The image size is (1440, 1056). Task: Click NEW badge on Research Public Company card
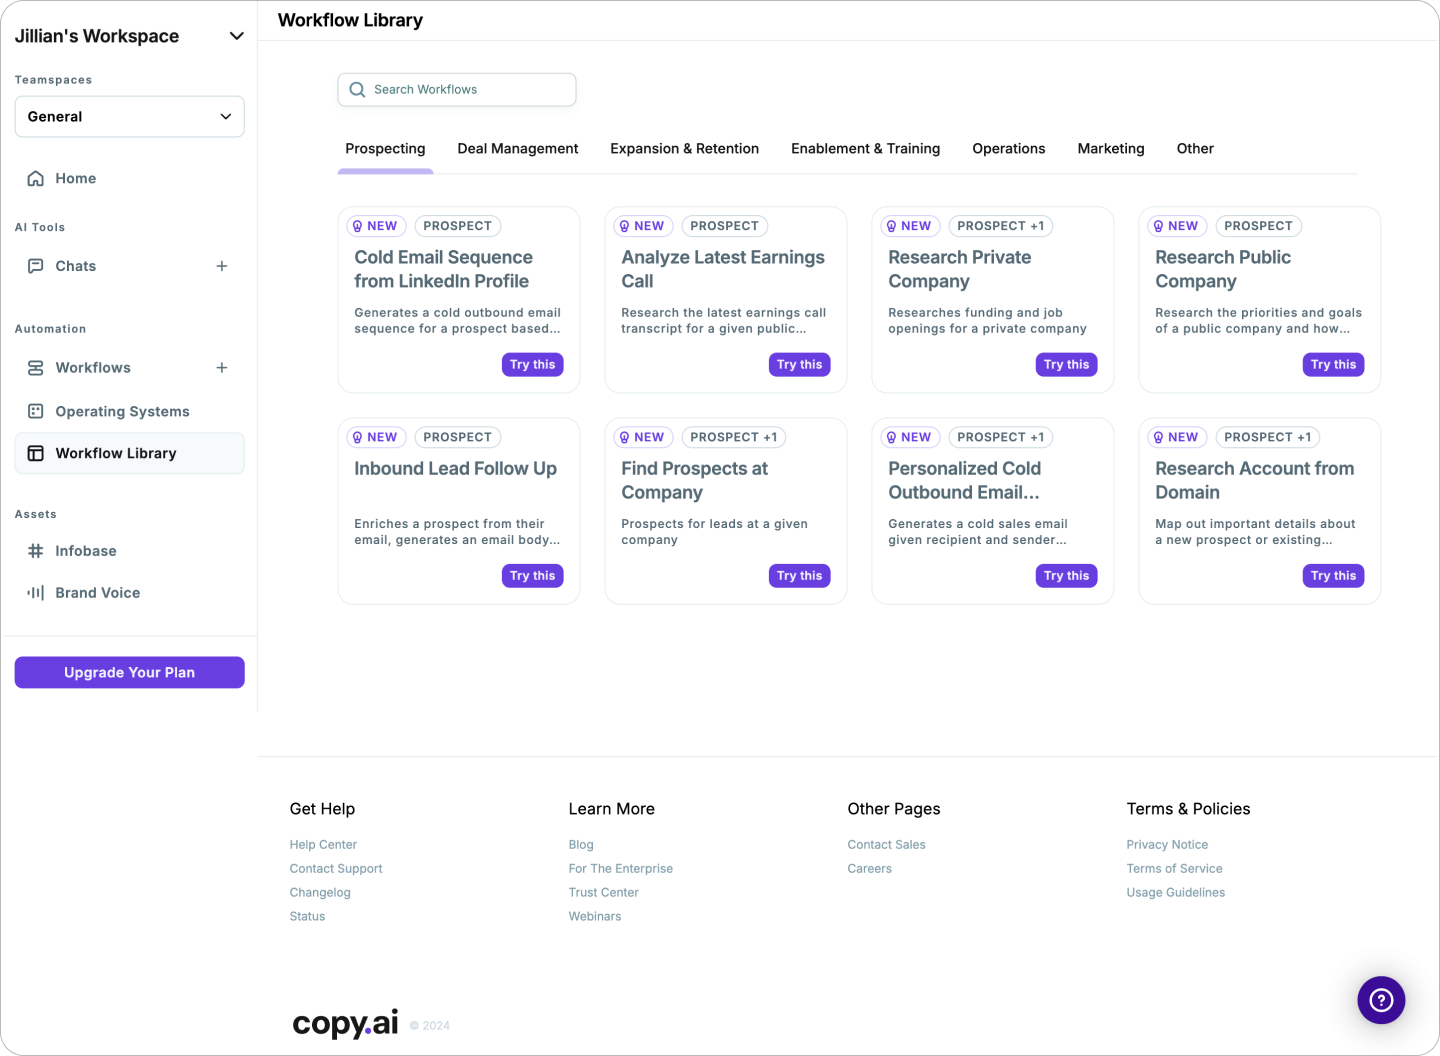(1177, 226)
